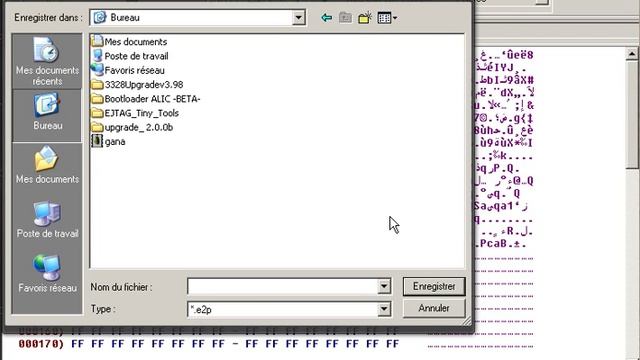Go back using the green arrow icon

click(327, 18)
